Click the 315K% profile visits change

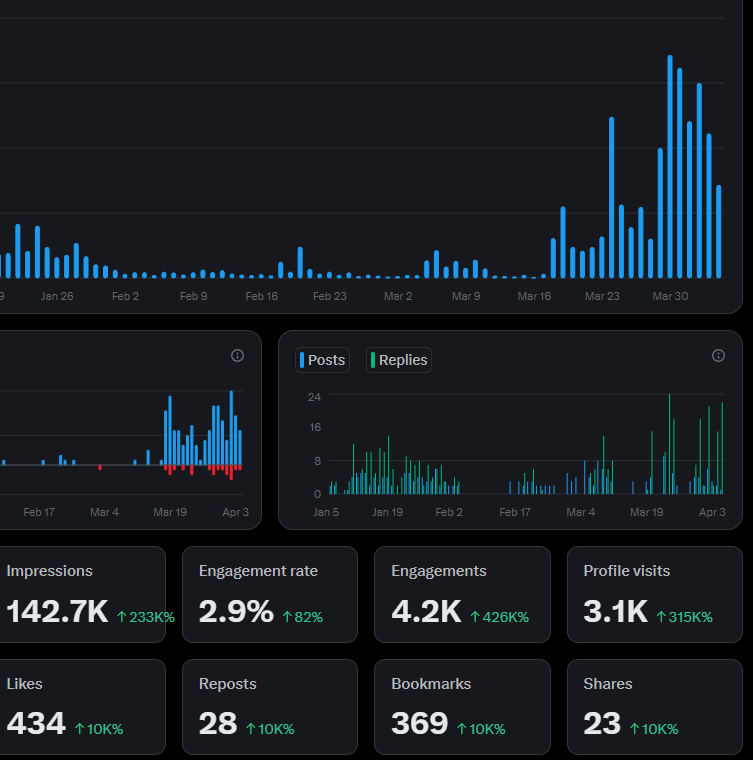pyautogui.click(x=685, y=617)
